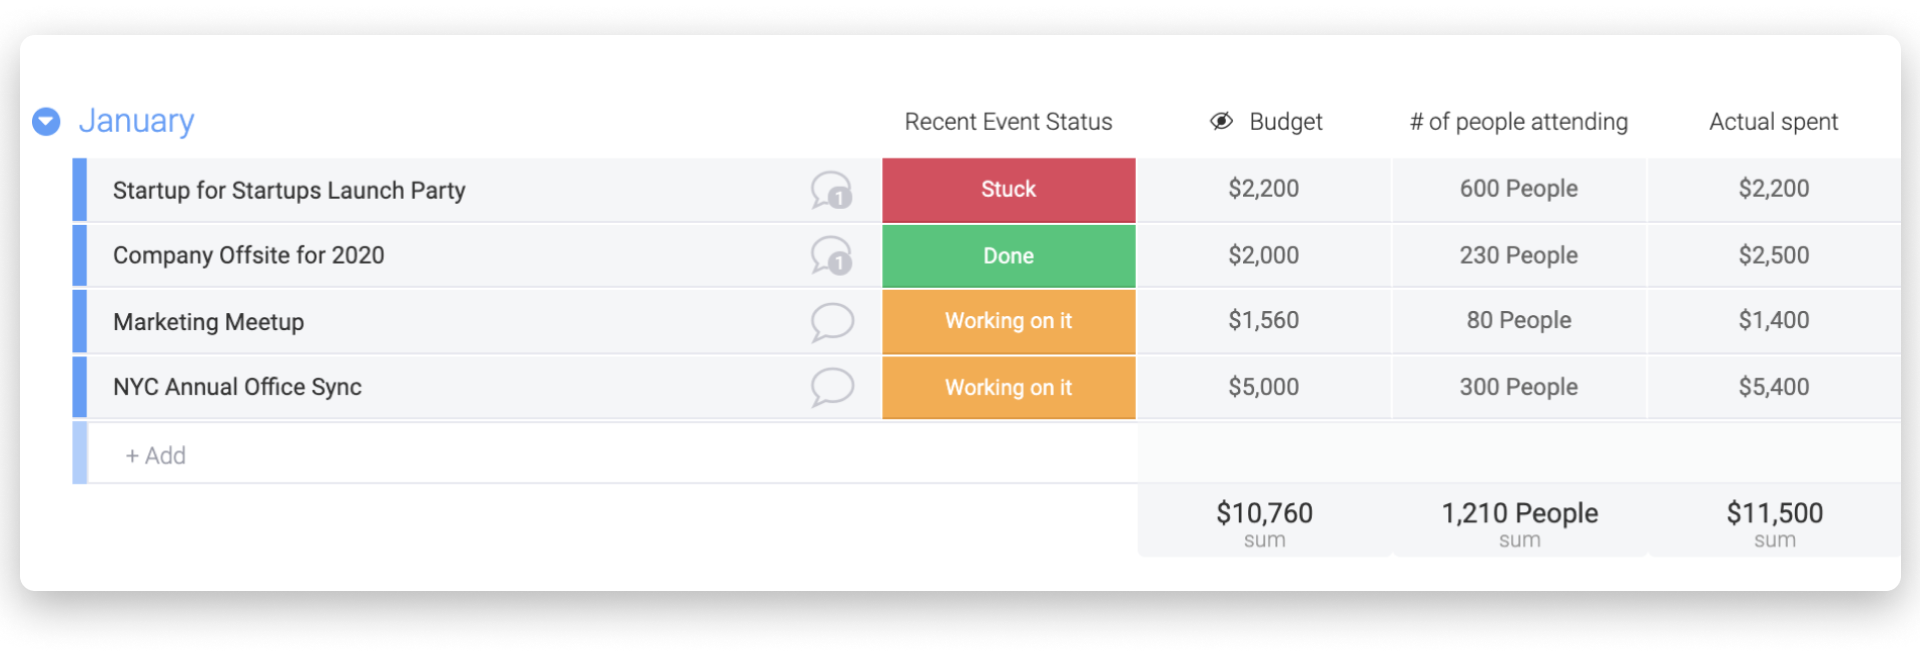Open comments for Company Offsite for 2020
Viewport: 1920px width, 656px height.
pos(831,256)
